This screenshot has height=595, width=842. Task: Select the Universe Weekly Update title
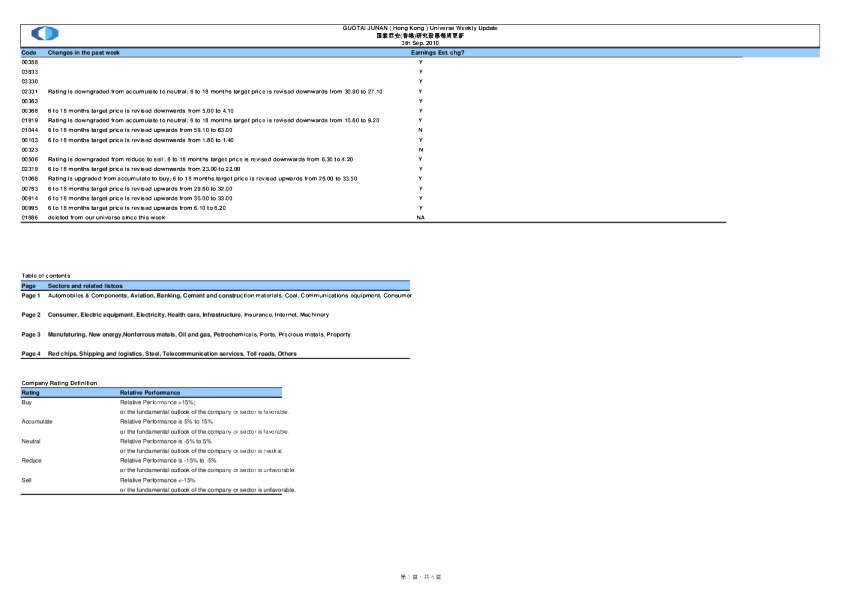pyautogui.click(x=420, y=28)
